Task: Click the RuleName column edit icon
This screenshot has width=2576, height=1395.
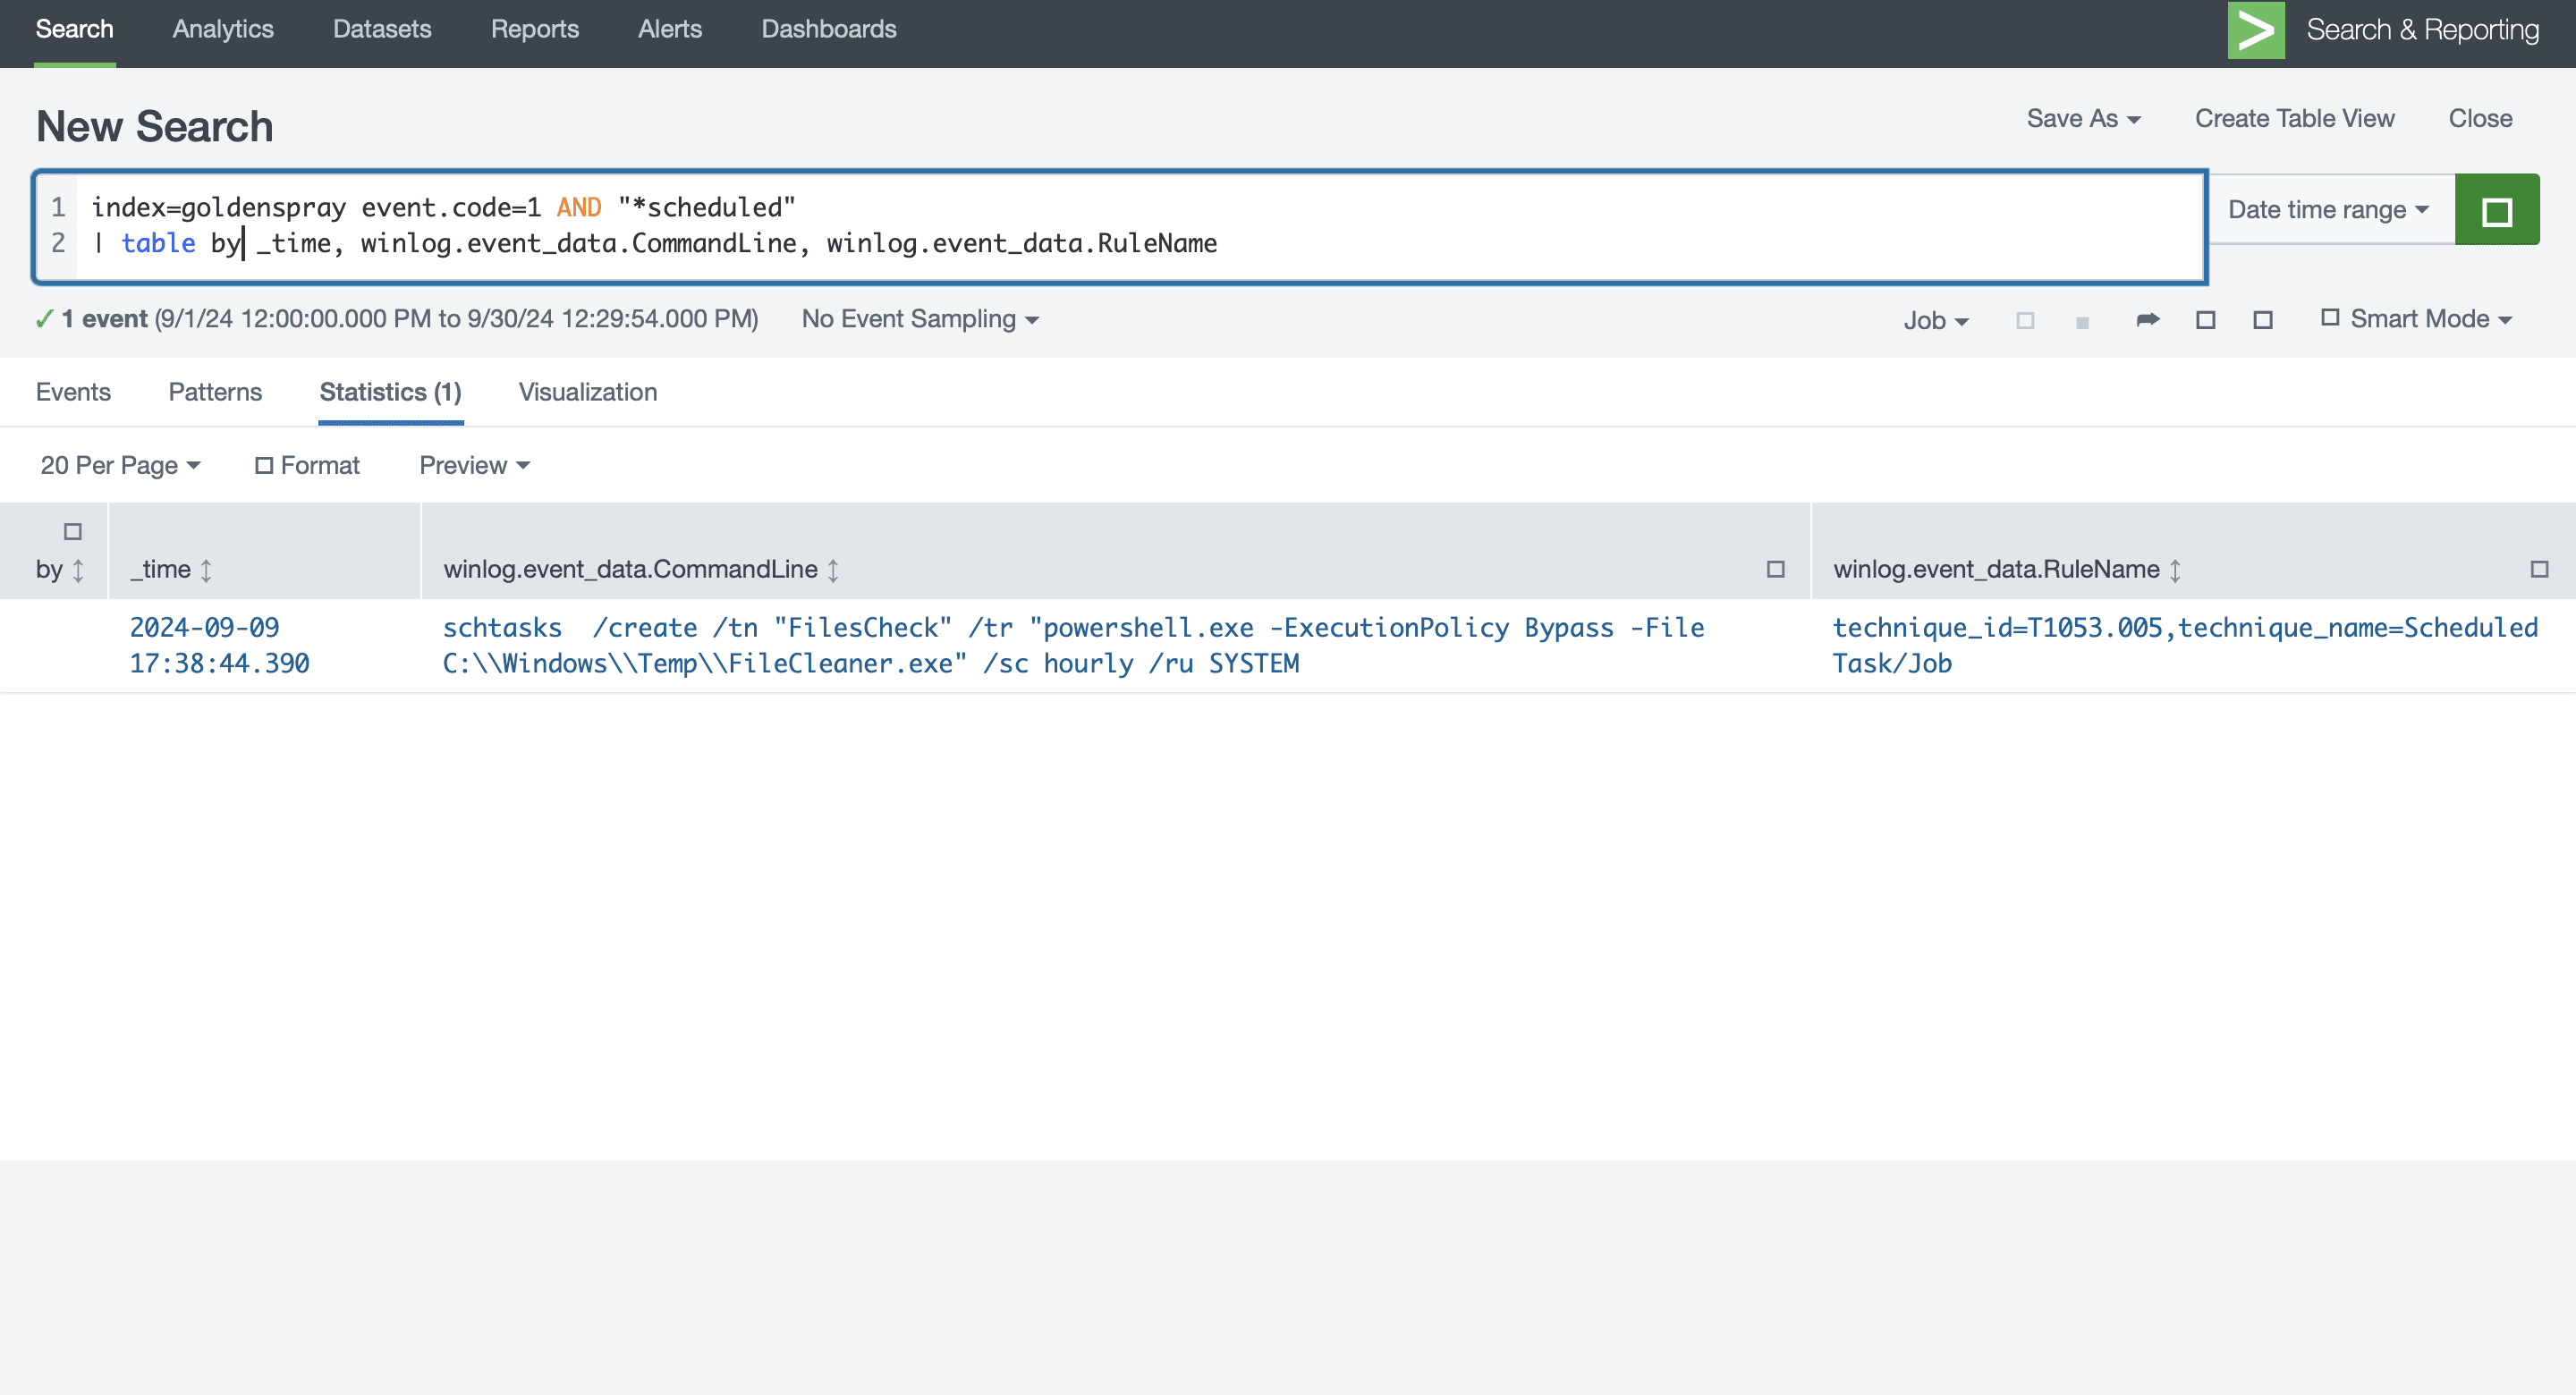Action: (x=2539, y=569)
